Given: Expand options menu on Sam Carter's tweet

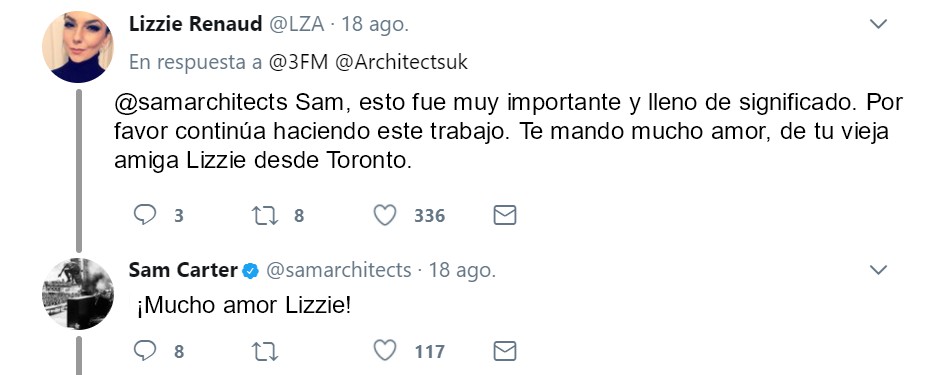Looking at the screenshot, I should click(878, 270).
